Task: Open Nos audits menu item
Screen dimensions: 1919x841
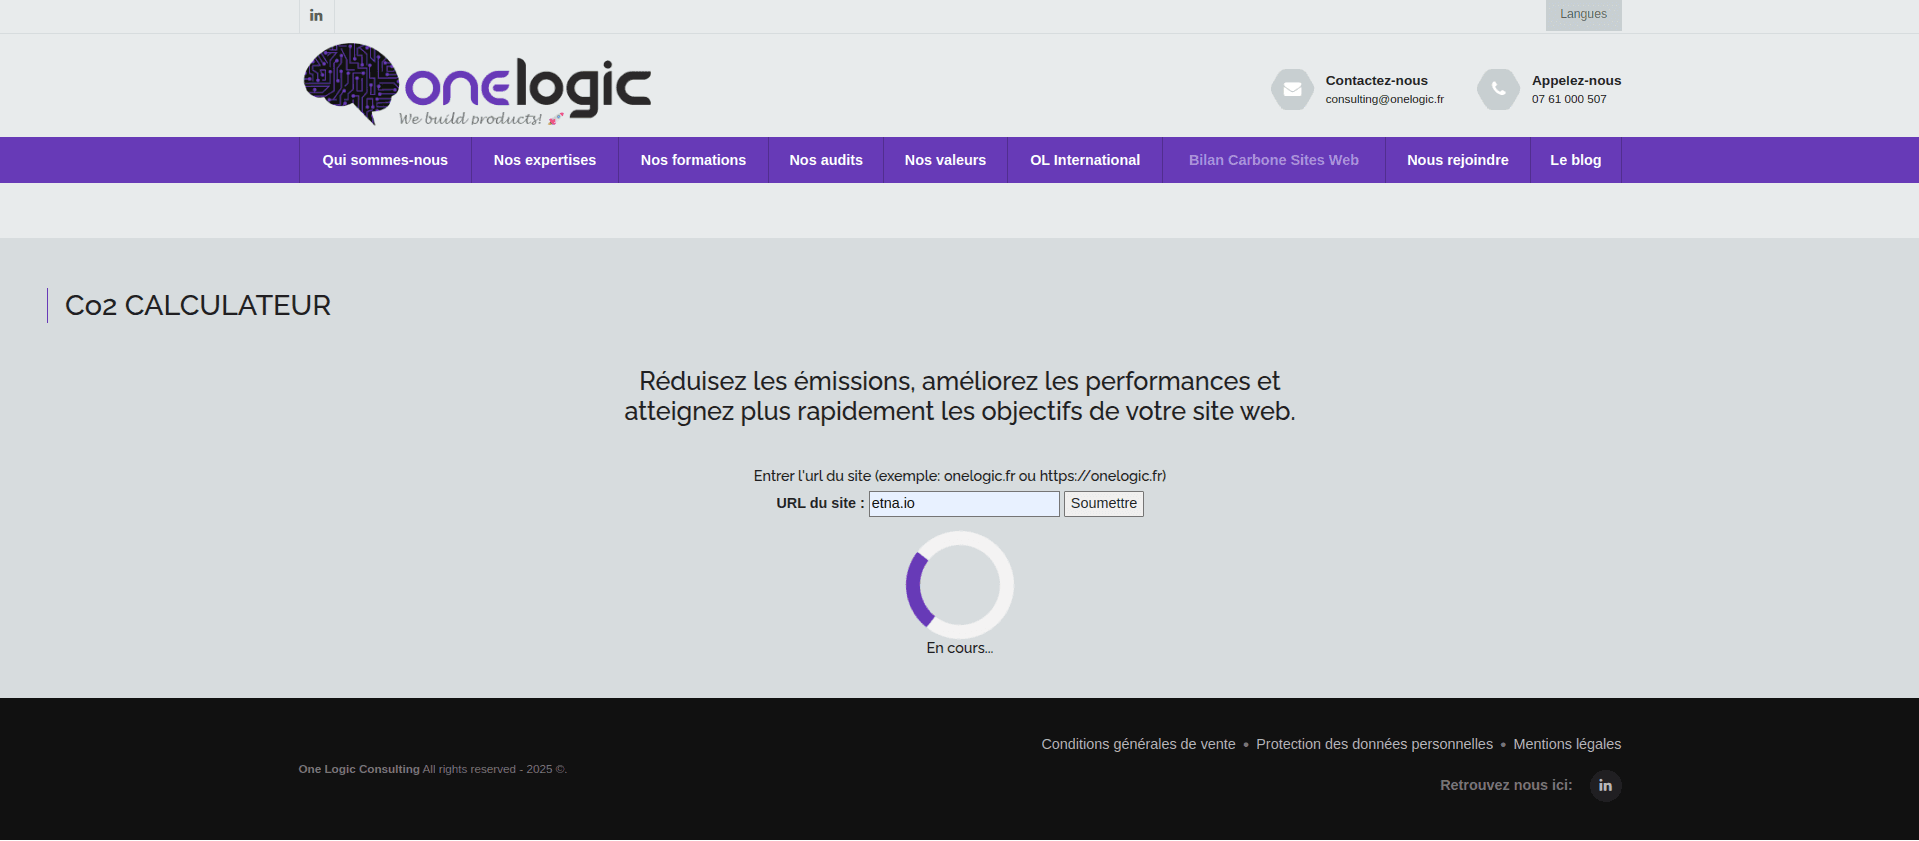Action: coord(825,160)
